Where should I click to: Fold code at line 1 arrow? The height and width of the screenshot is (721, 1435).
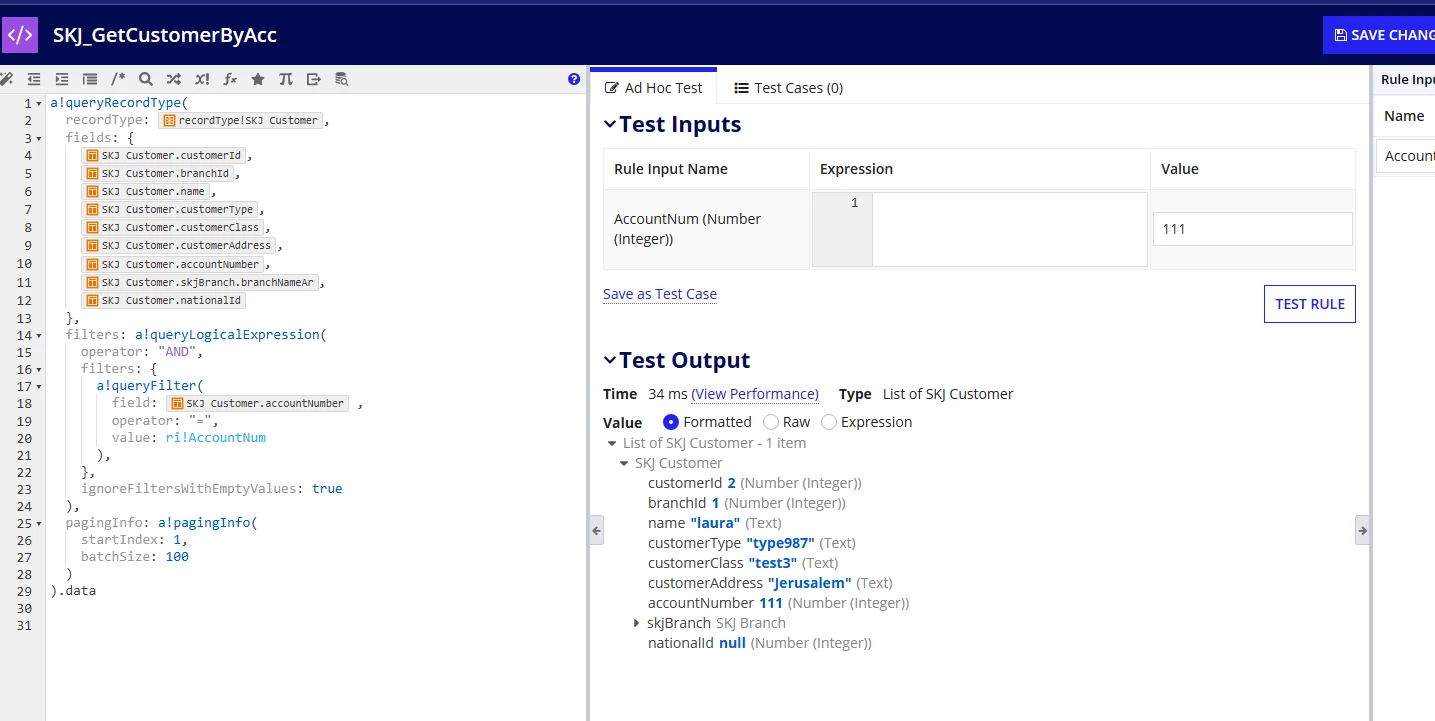(x=39, y=103)
